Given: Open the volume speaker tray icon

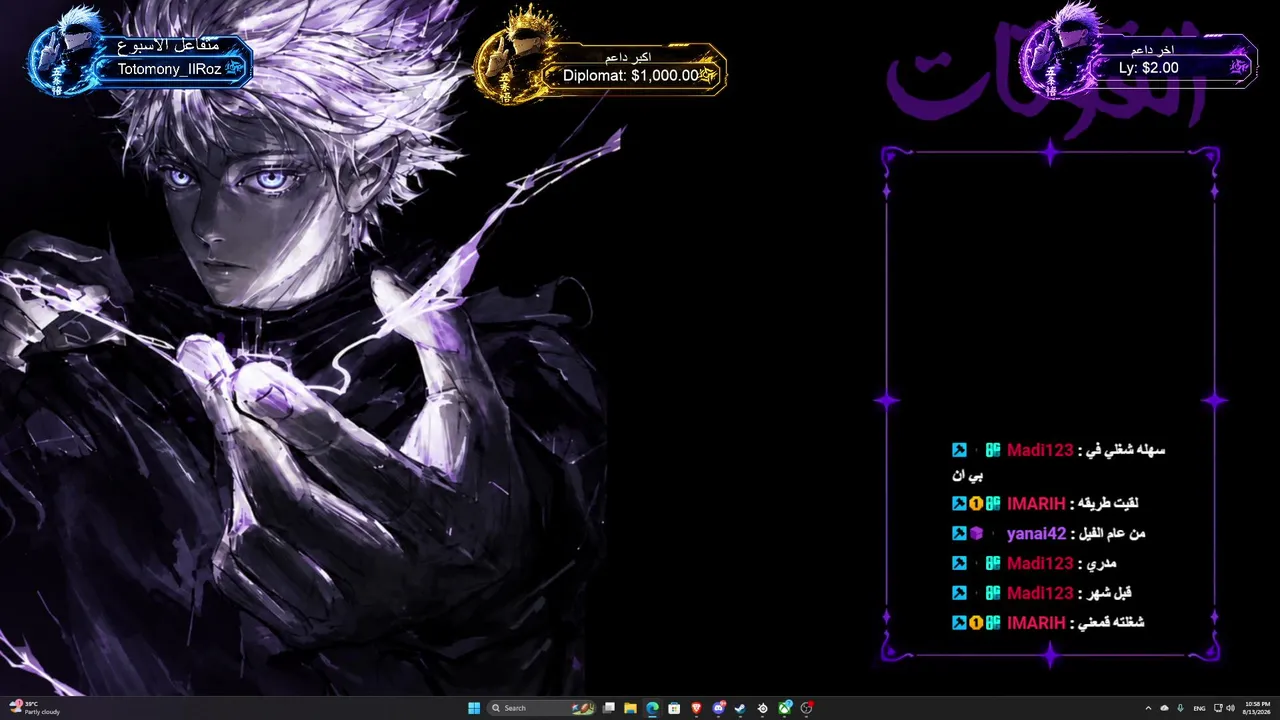Looking at the screenshot, I should tap(1230, 708).
